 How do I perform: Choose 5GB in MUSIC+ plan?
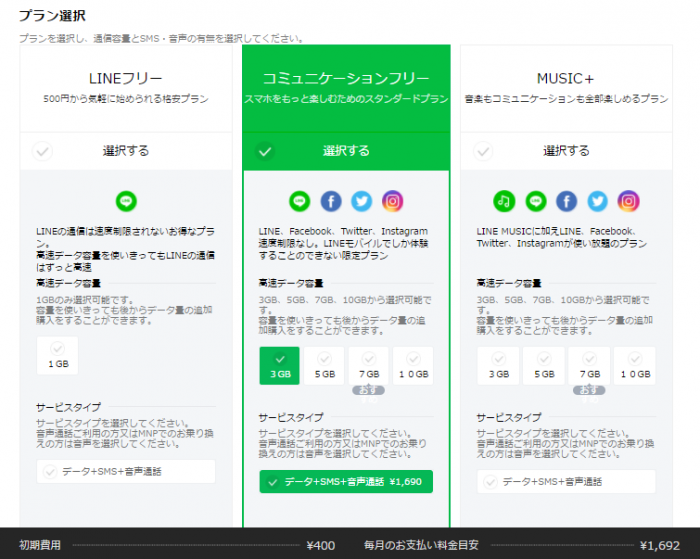[544, 366]
